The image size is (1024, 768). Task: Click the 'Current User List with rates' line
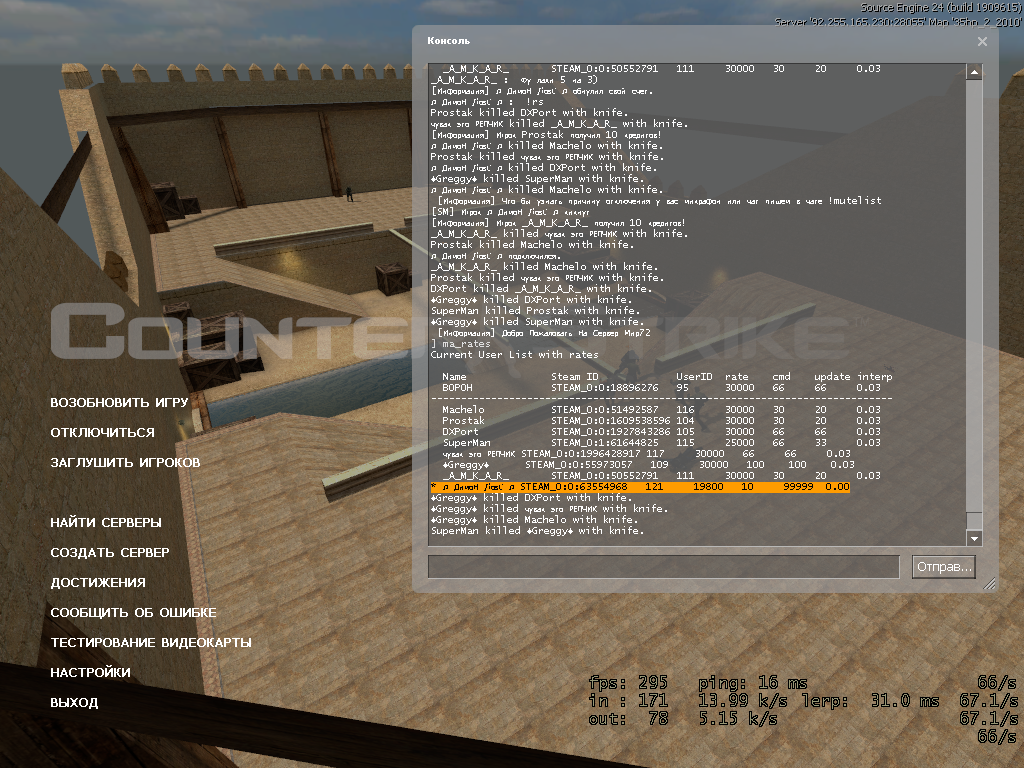(514, 355)
